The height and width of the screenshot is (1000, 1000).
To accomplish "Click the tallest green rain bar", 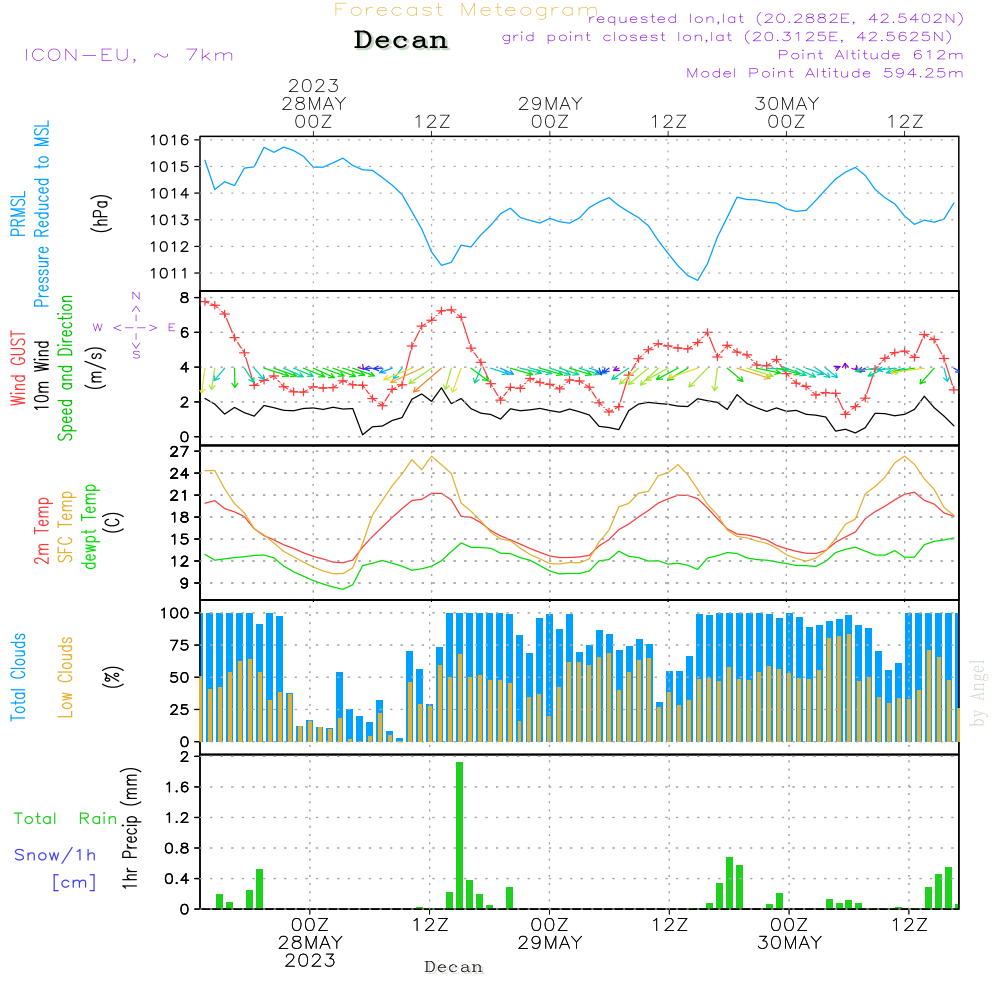I will pos(459,835).
